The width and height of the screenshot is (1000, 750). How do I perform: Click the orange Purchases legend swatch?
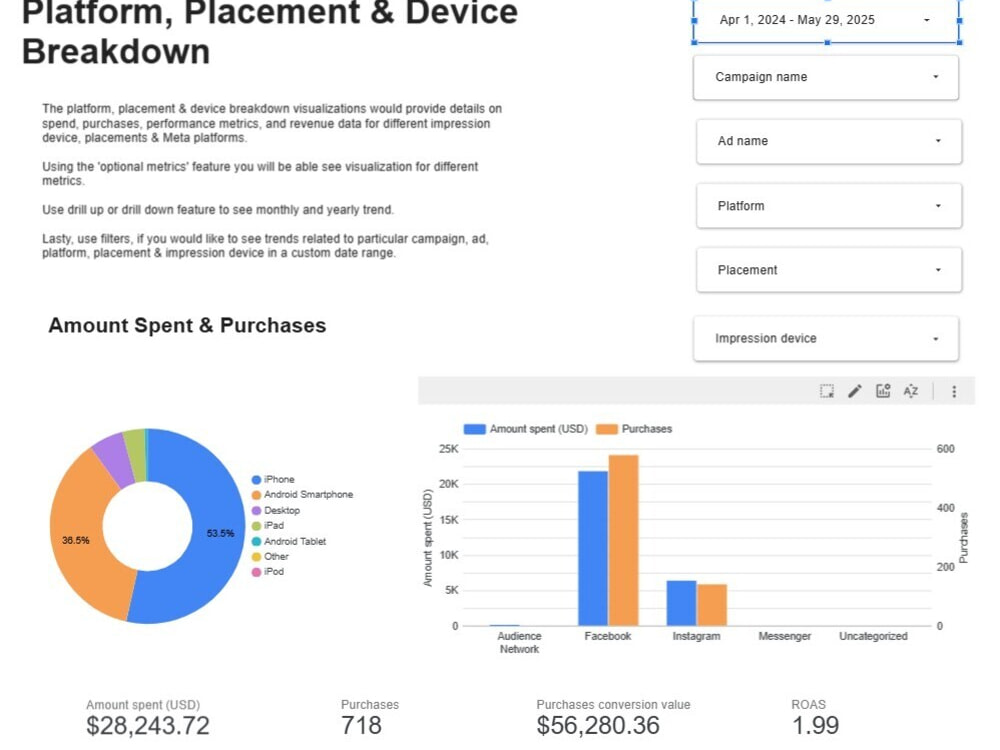pyautogui.click(x=607, y=429)
